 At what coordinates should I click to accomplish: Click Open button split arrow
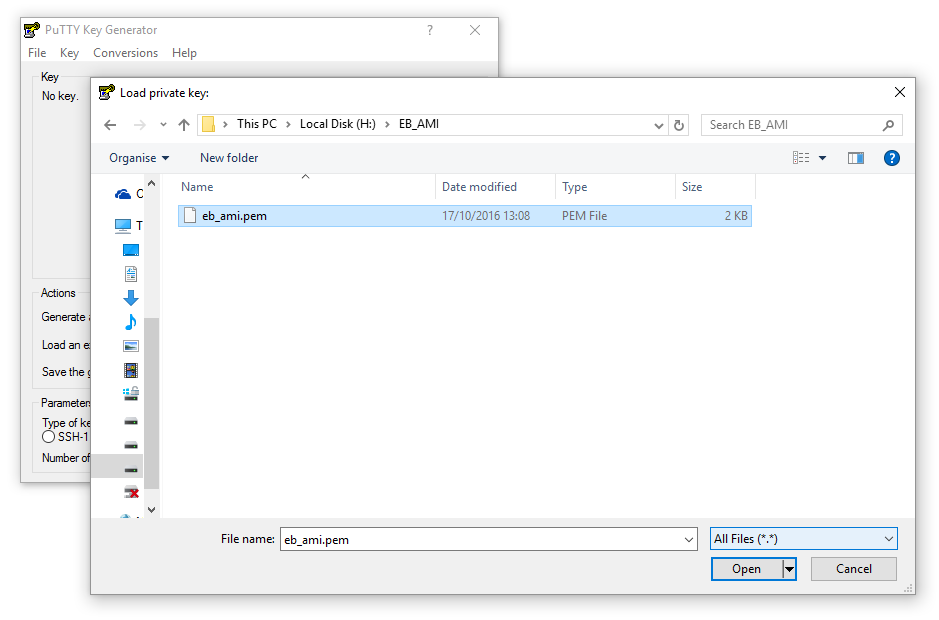tap(789, 569)
